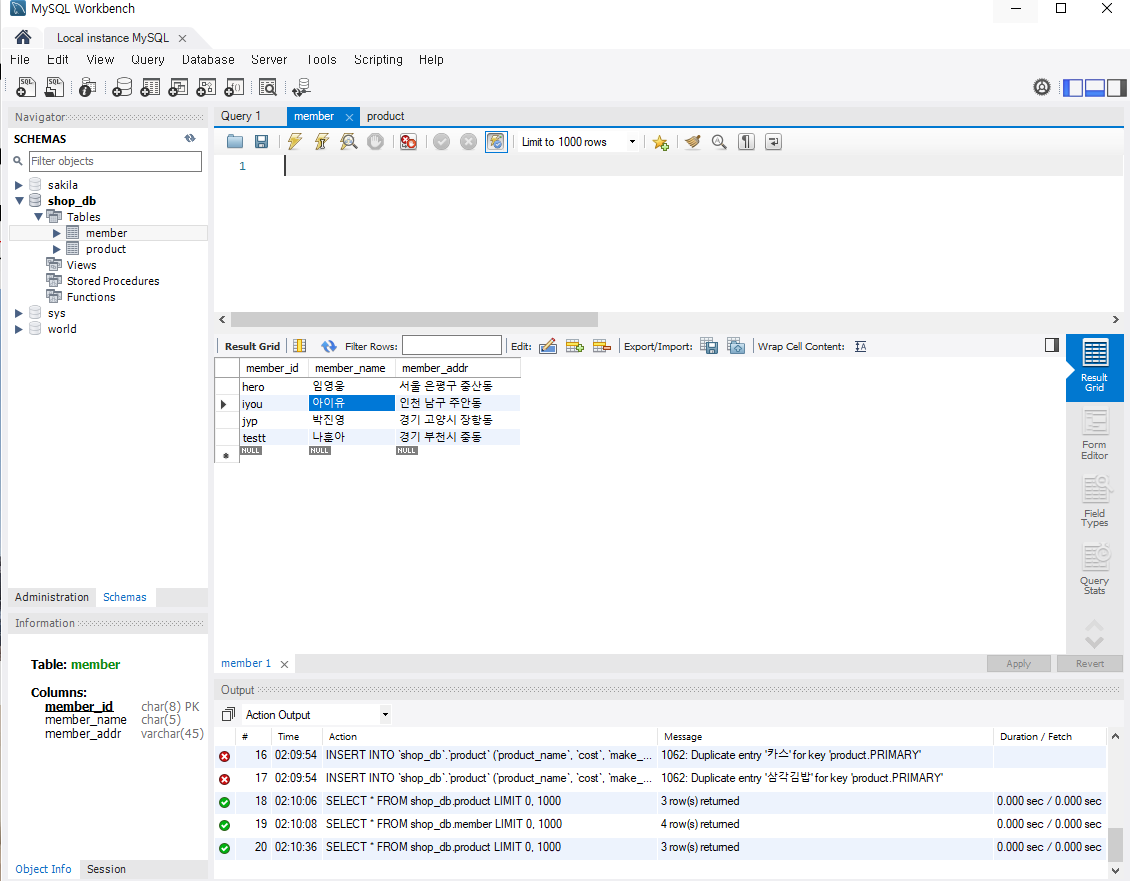Viewport: 1131px width, 881px height.
Task: Click the Revert button
Action: pyautogui.click(x=1089, y=663)
